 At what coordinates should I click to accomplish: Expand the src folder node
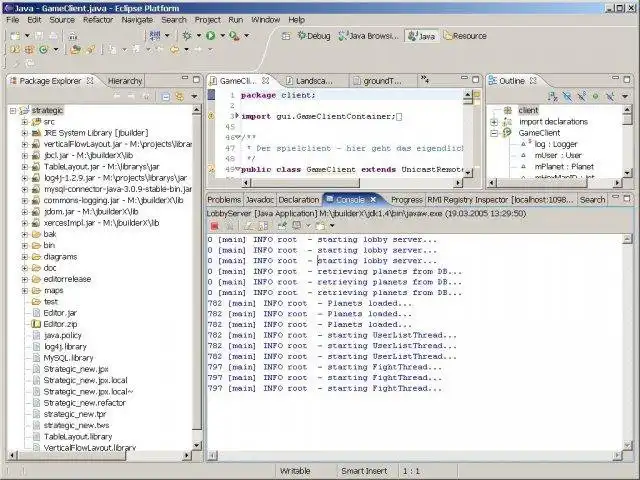(x=25, y=121)
